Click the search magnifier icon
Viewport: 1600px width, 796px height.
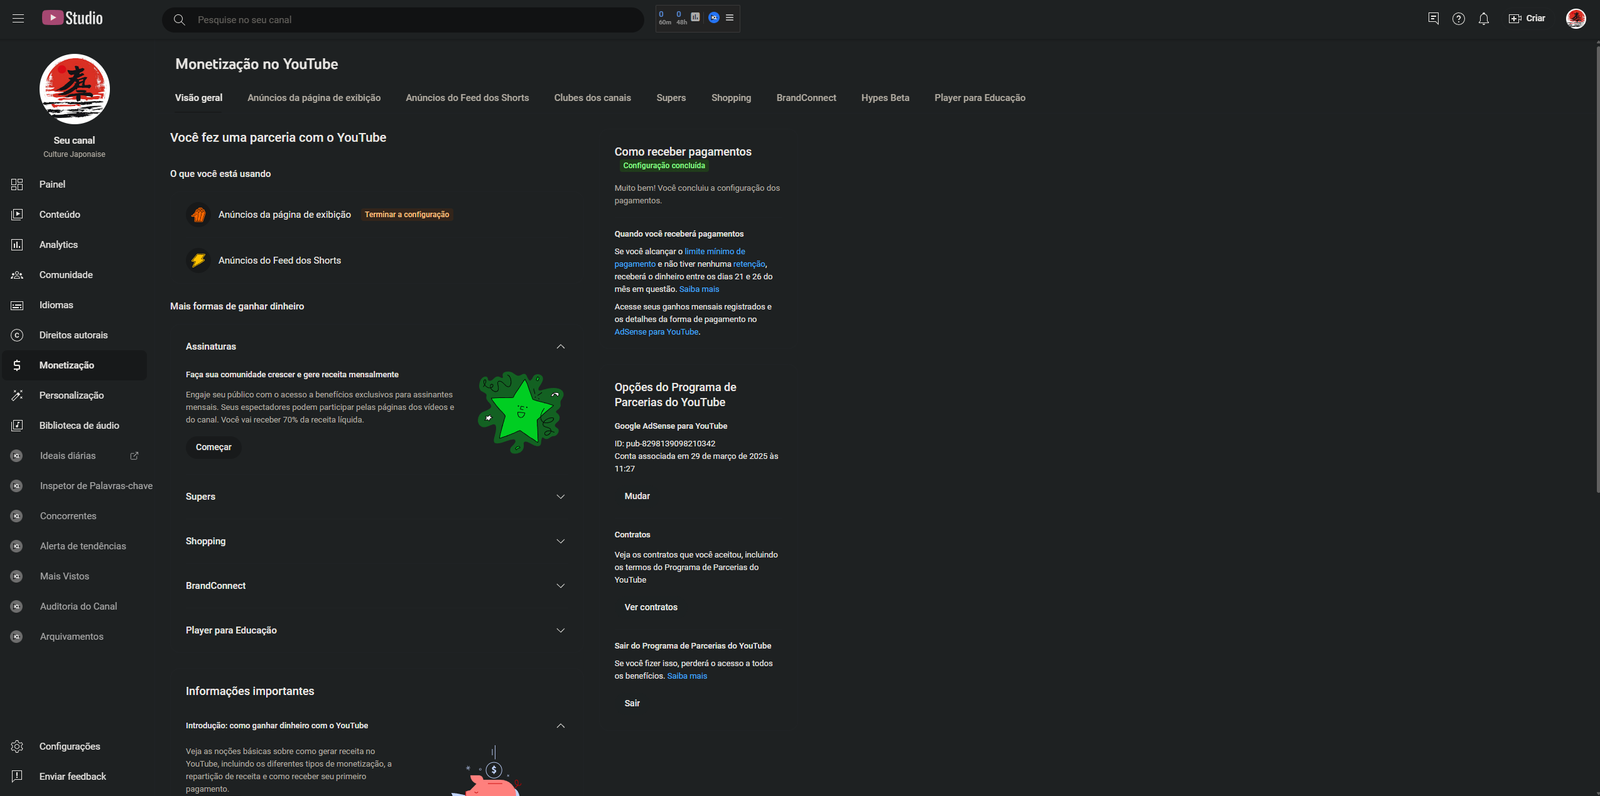[x=179, y=19]
